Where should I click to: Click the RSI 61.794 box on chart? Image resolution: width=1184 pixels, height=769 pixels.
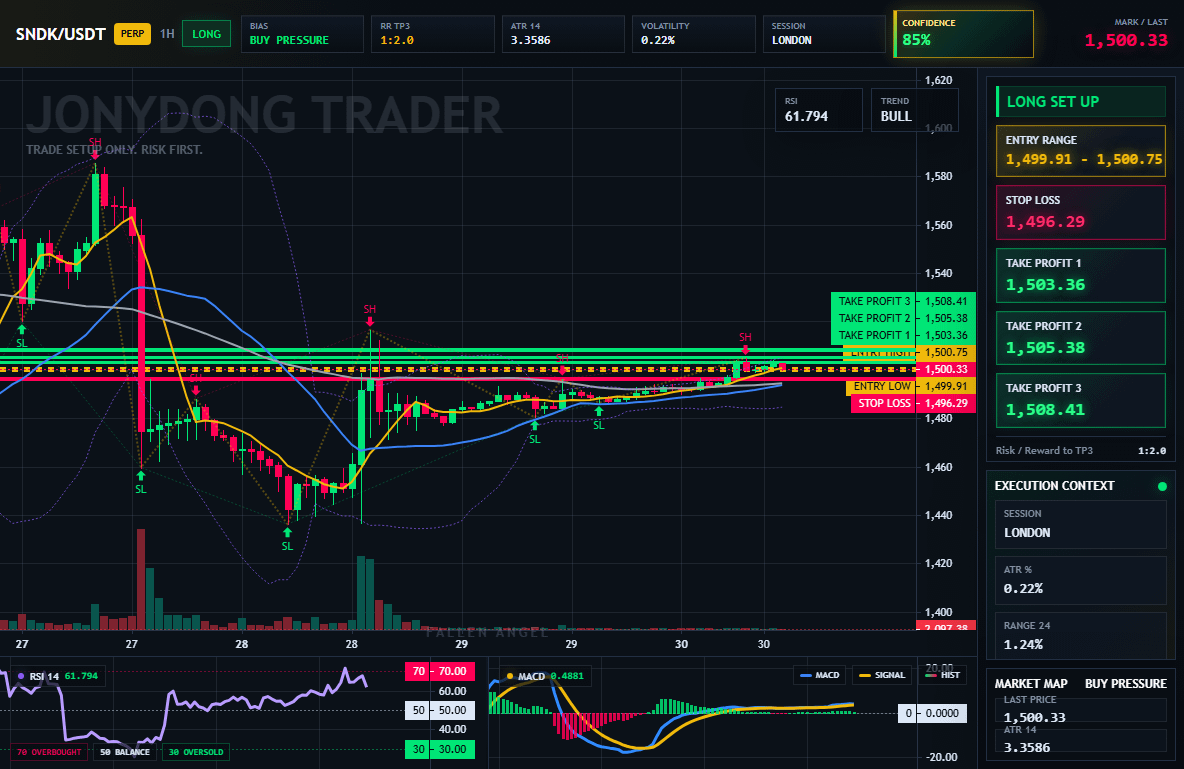click(819, 110)
